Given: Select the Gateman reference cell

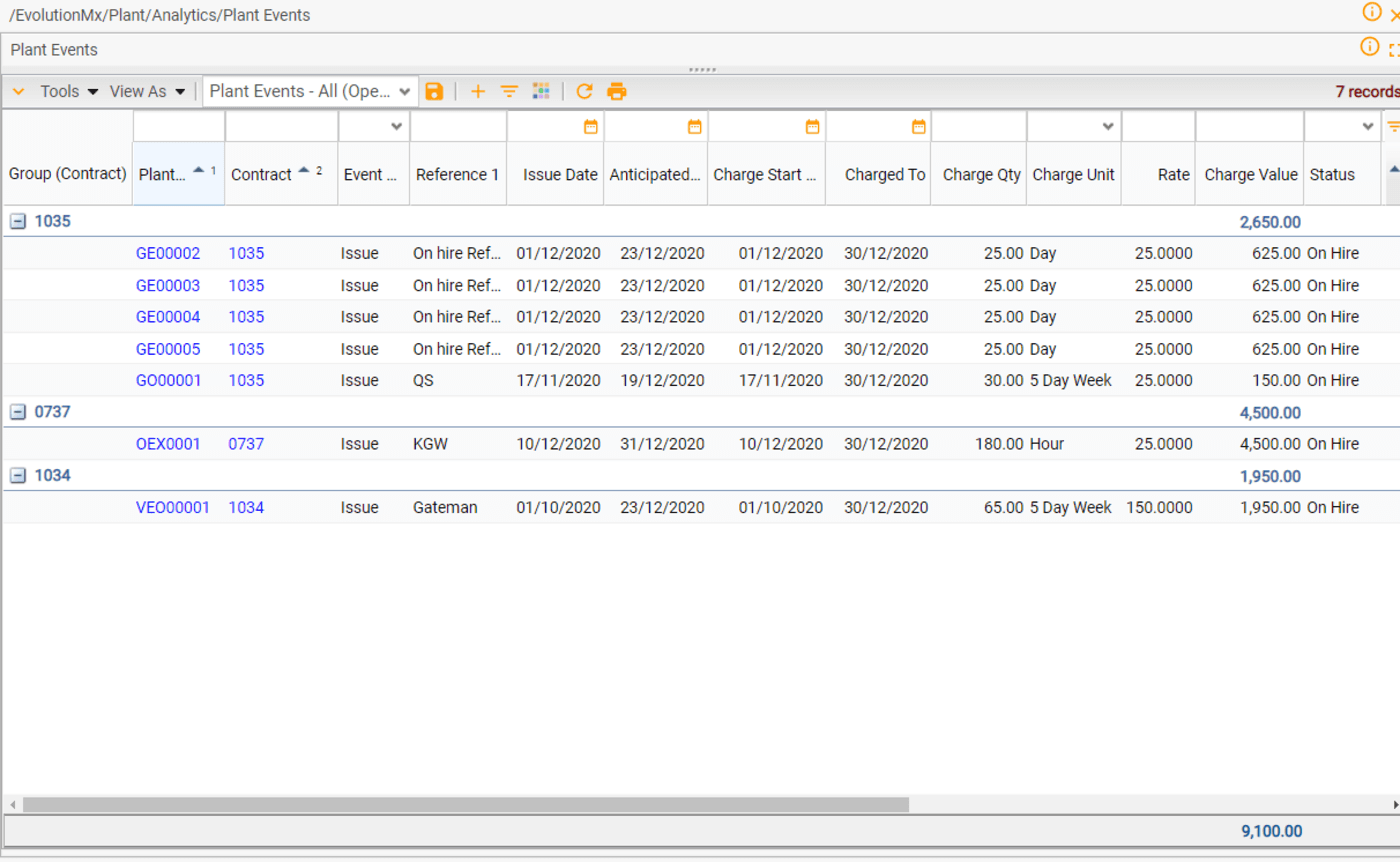Looking at the screenshot, I should (x=458, y=507).
